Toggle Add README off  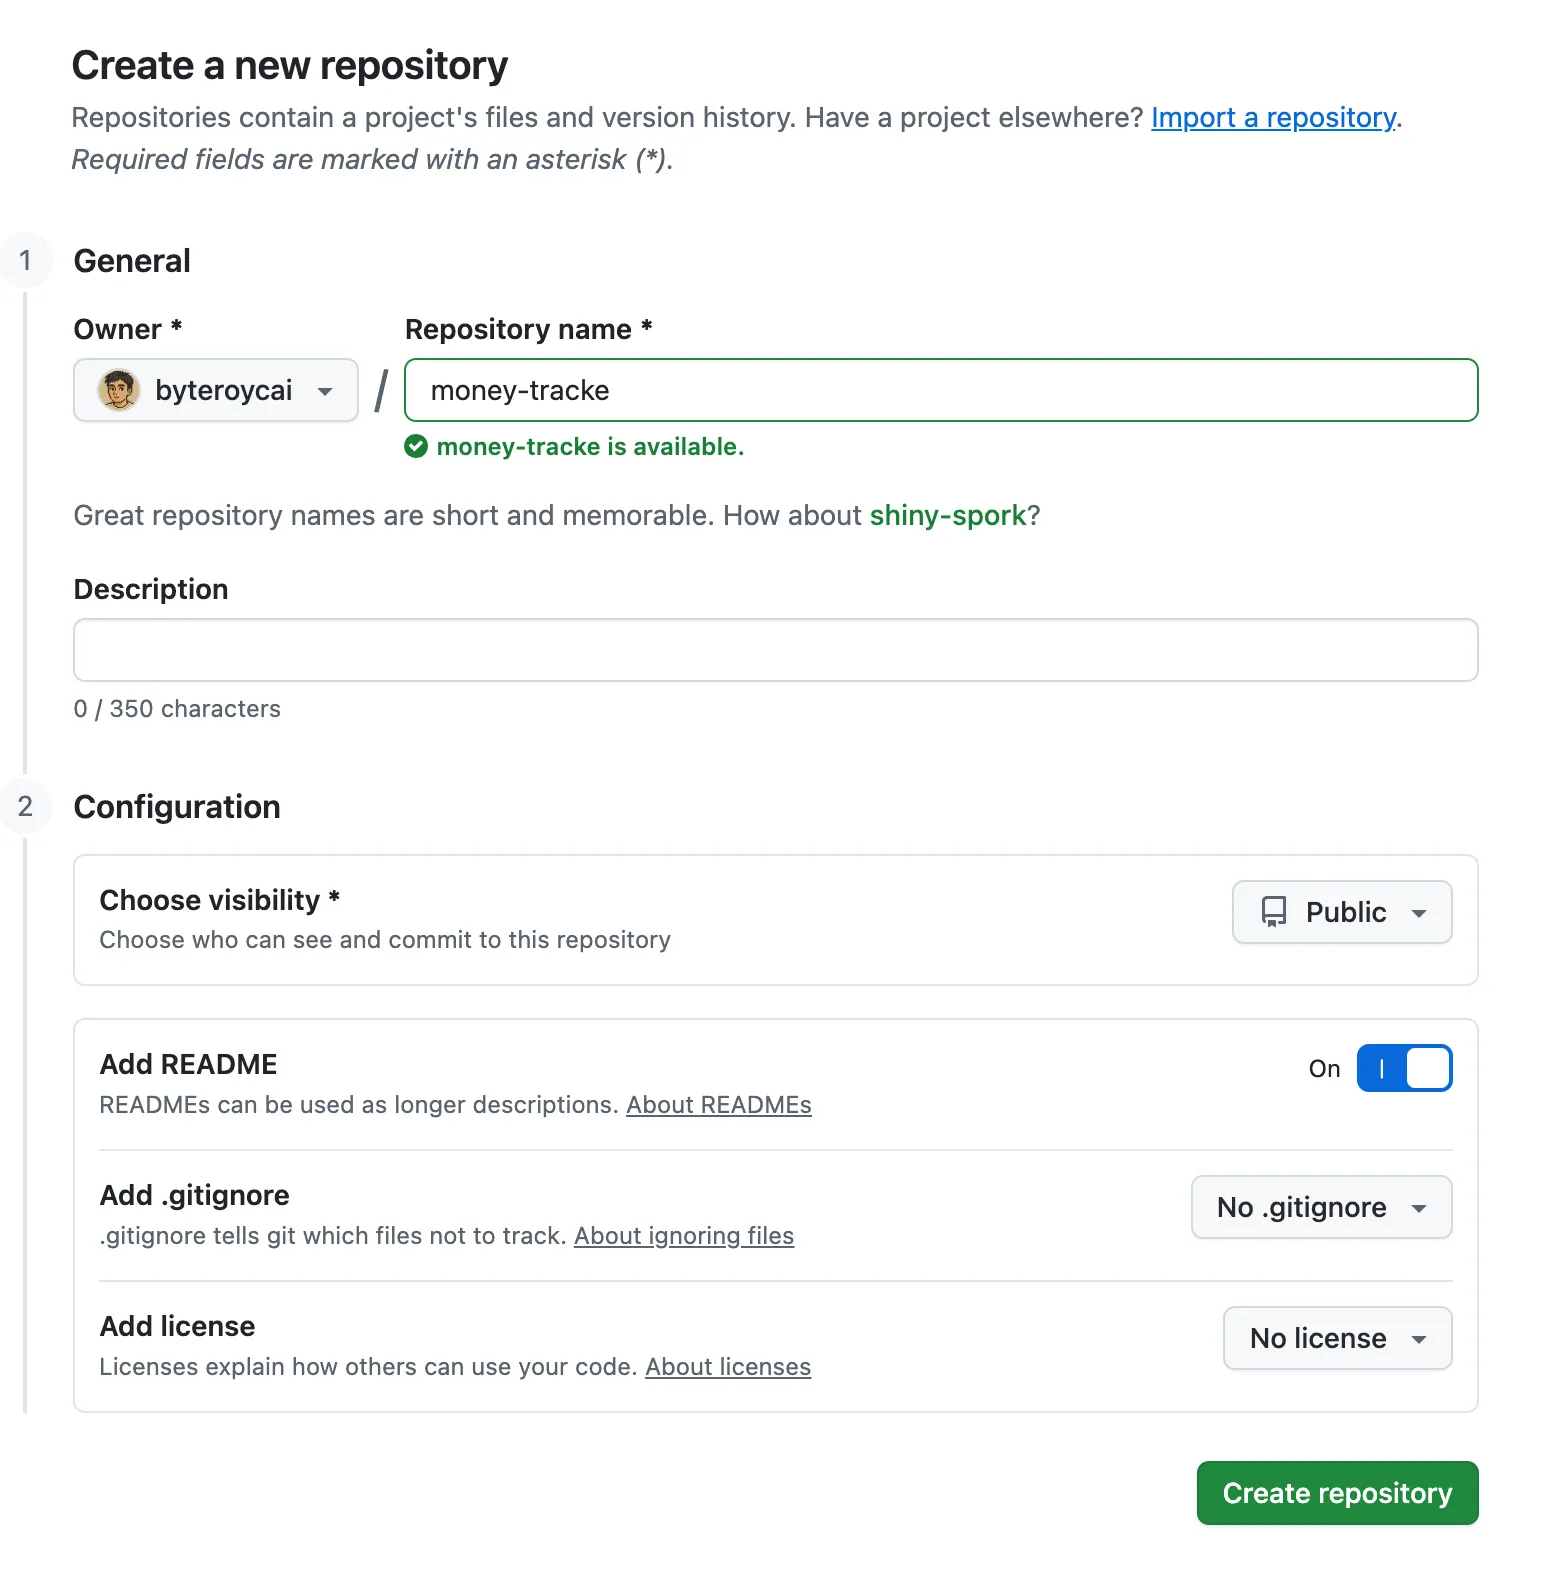click(x=1404, y=1068)
